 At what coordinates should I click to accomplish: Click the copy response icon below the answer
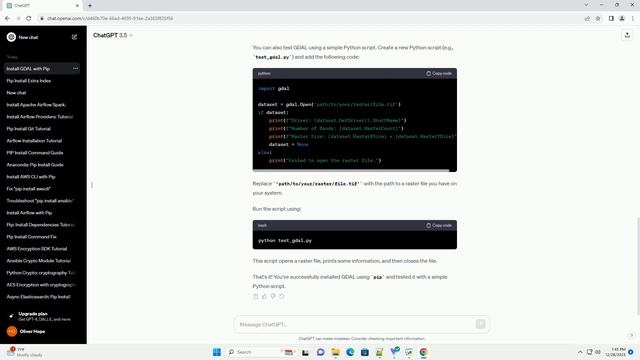[x=256, y=296]
